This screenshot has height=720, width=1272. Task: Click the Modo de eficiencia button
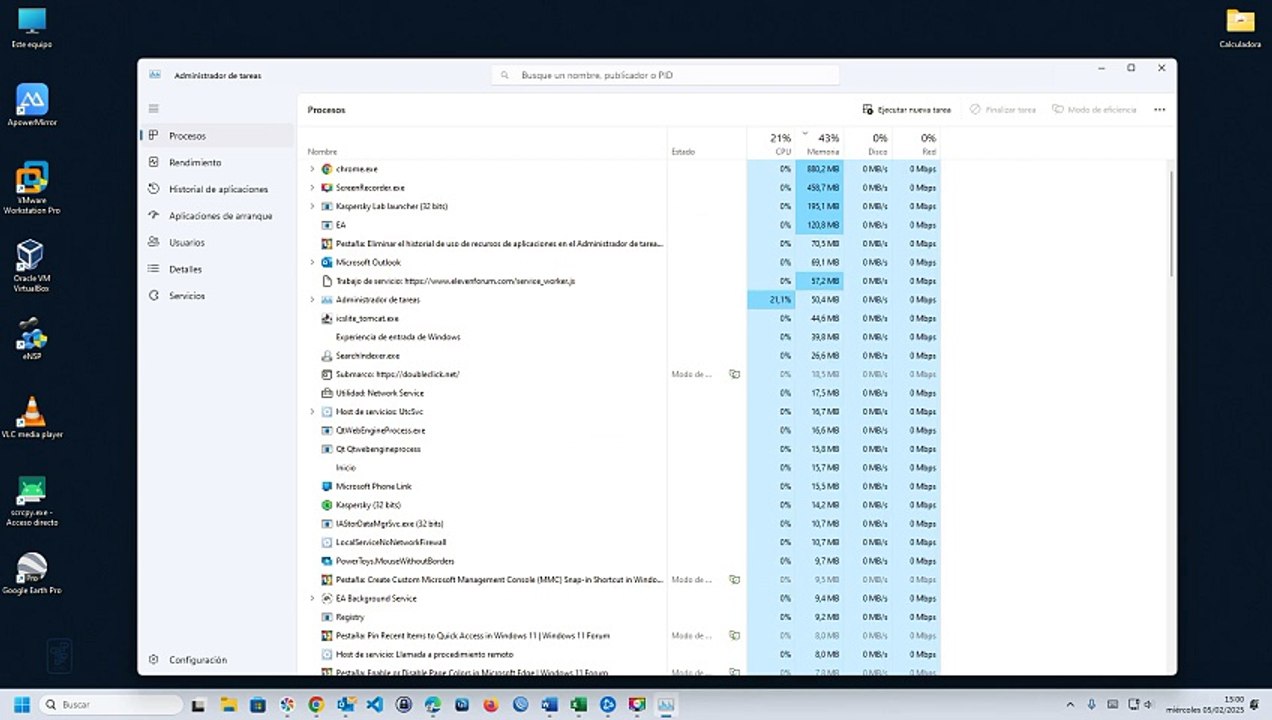[x=1094, y=110]
